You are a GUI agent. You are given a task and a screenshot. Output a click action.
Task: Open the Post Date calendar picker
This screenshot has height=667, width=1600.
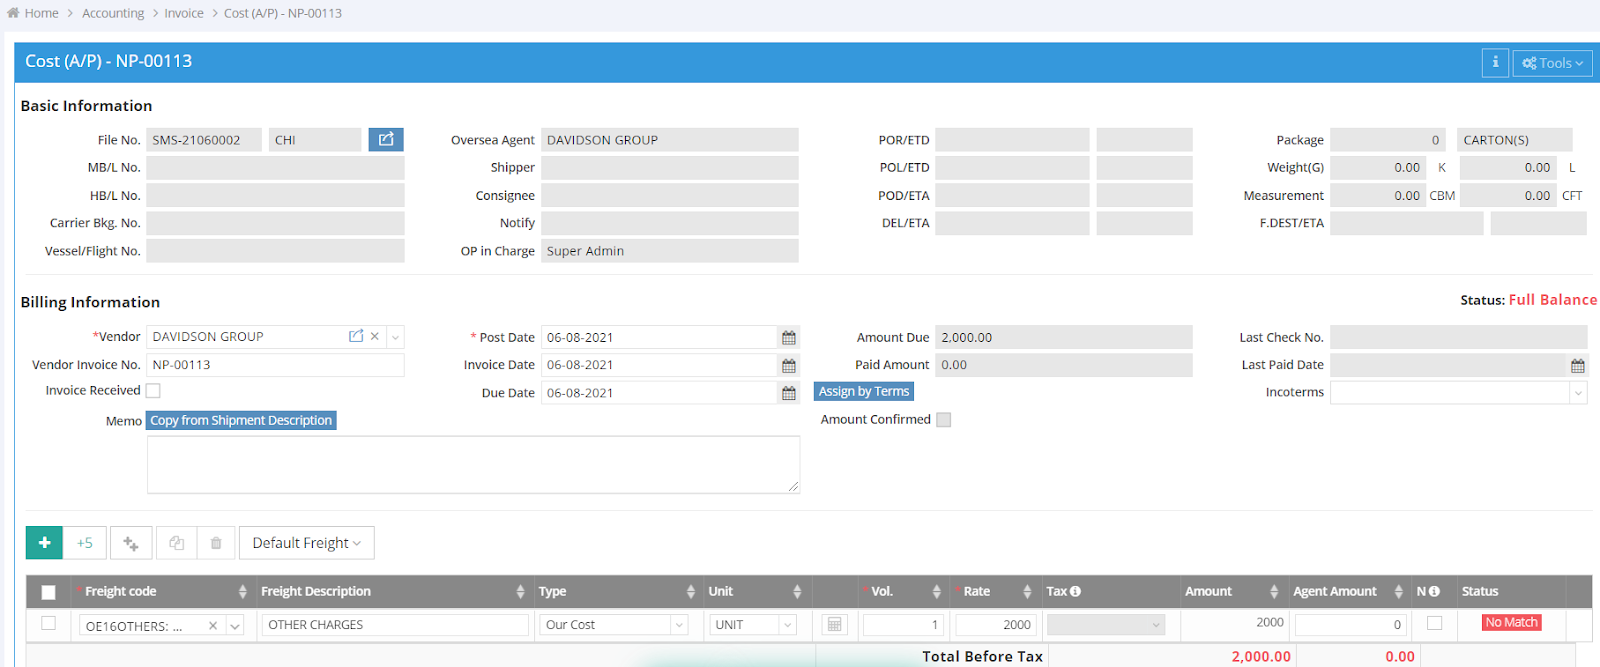pyautogui.click(x=789, y=338)
